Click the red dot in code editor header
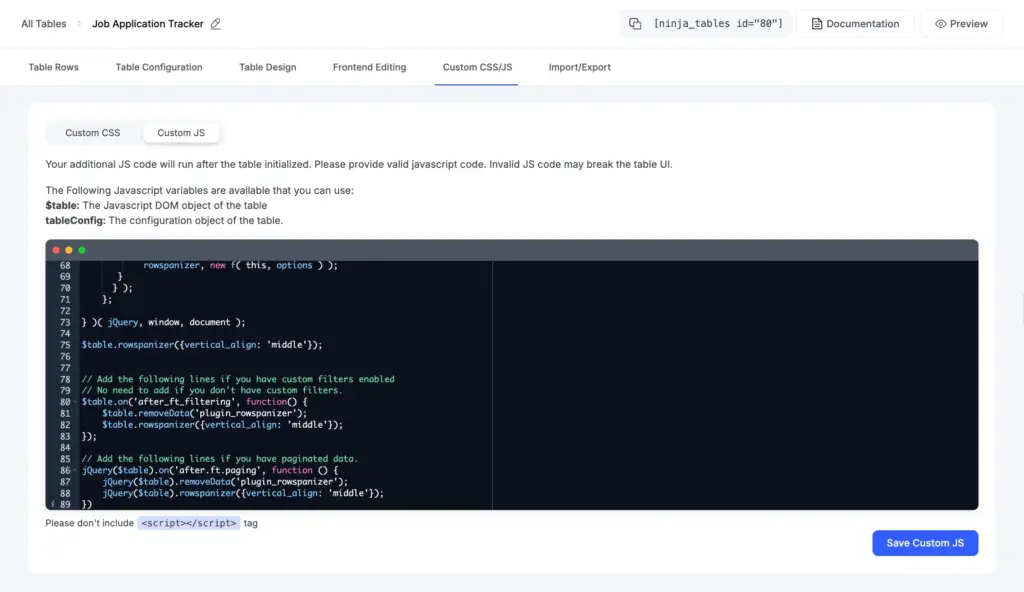 pos(56,250)
